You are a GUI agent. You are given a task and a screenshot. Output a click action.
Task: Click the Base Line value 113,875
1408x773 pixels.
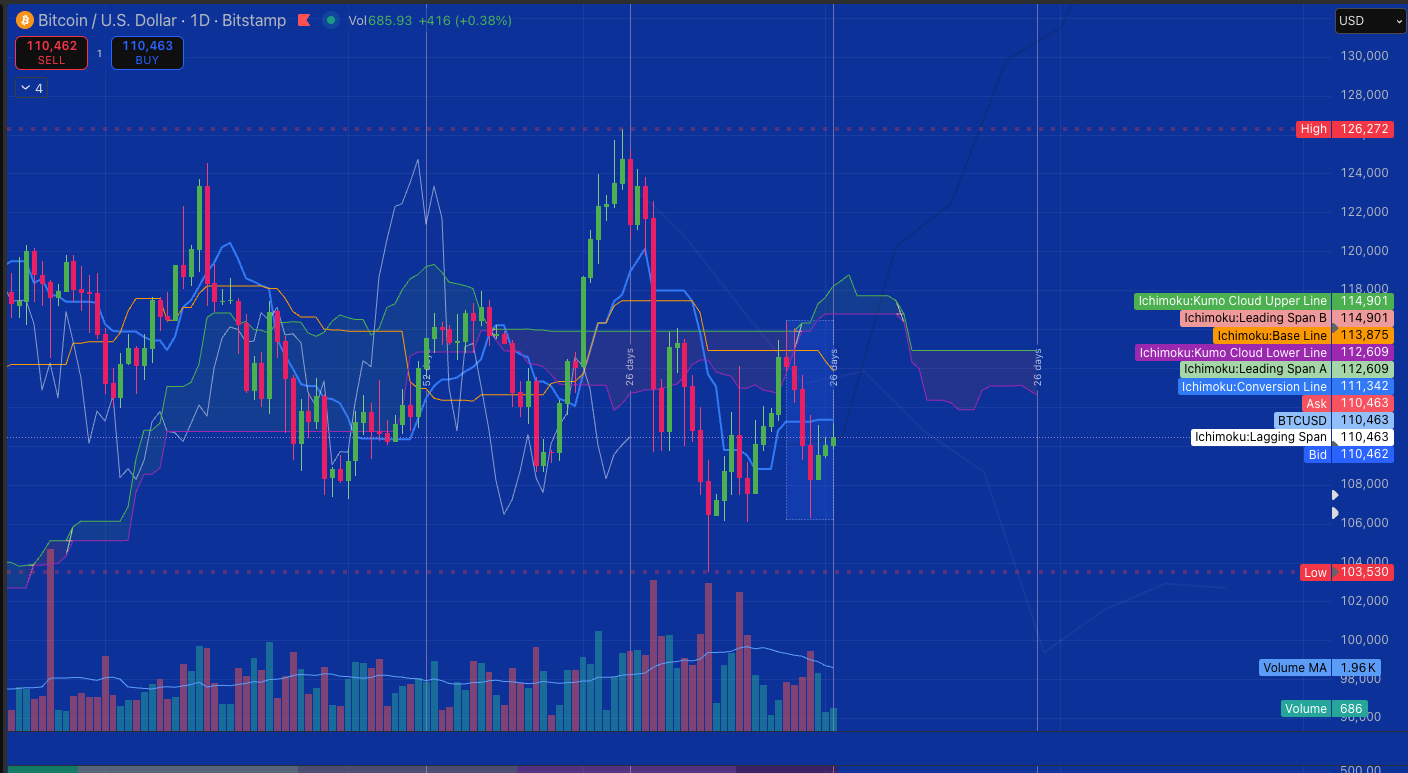(1362, 336)
